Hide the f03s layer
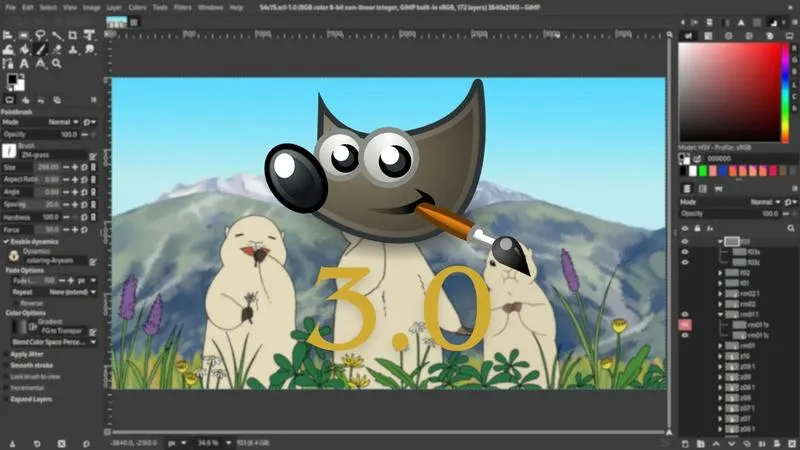Screen dimensions: 800x450 685,252
